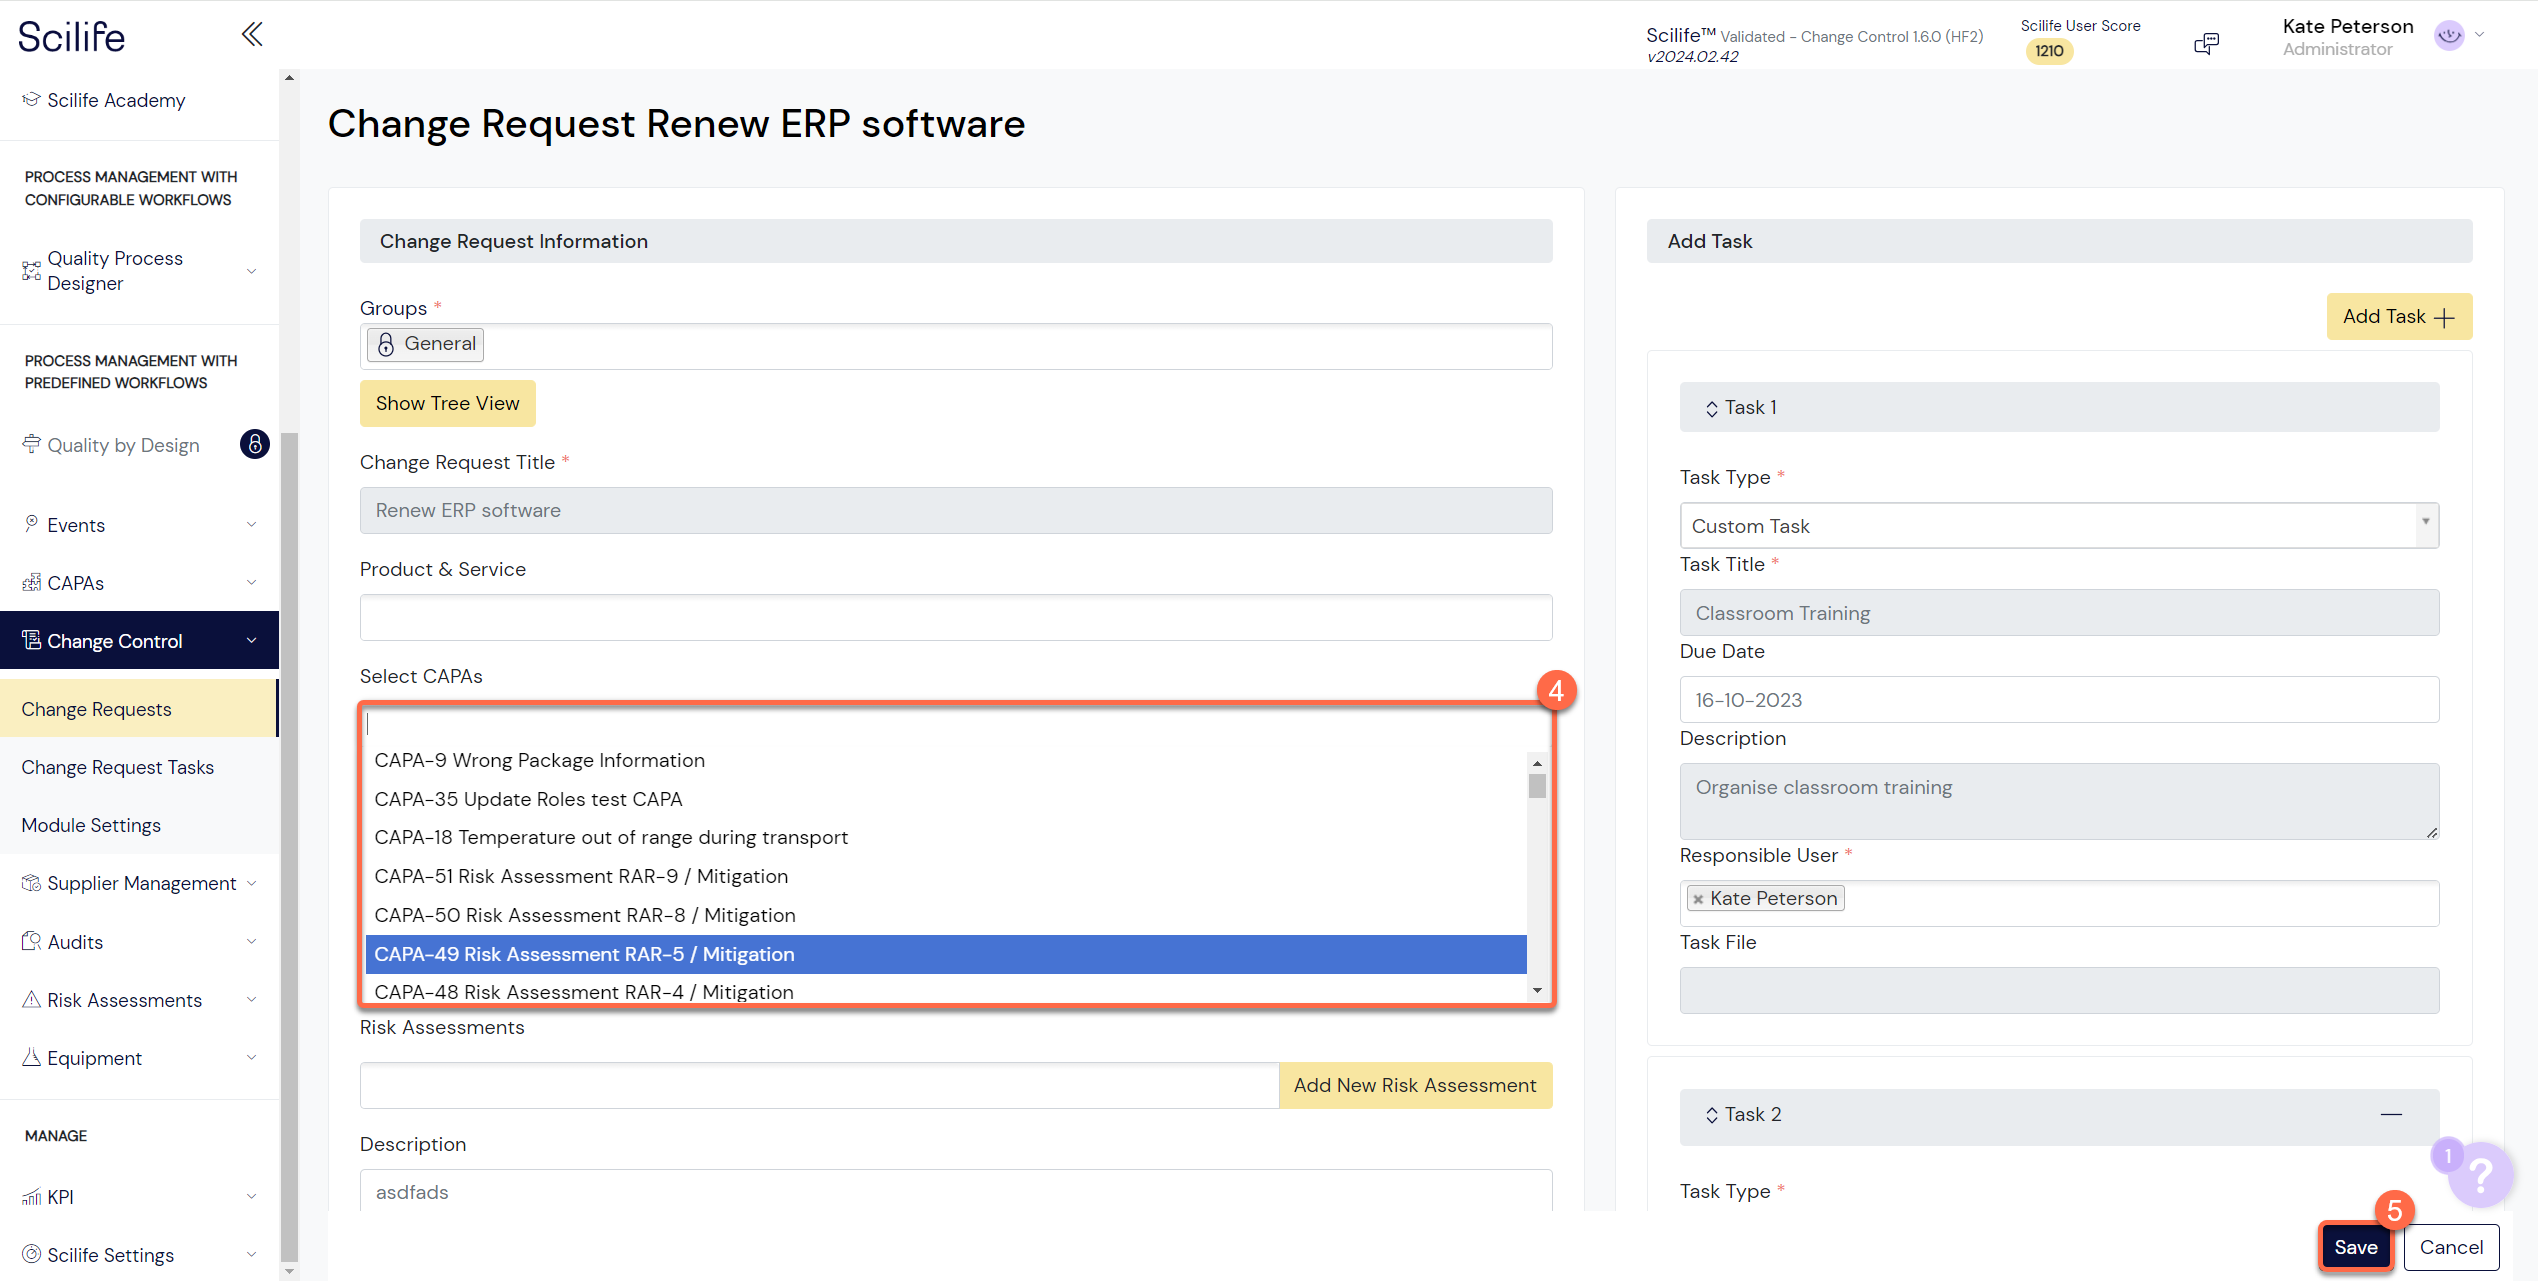The height and width of the screenshot is (1281, 2538).
Task: Click the General group tag
Action: [x=426, y=344]
